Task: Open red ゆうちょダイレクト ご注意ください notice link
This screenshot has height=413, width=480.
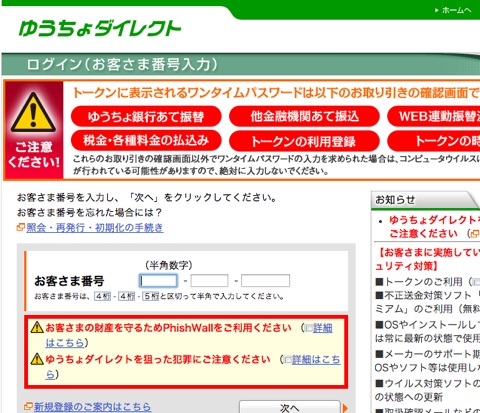Action: coord(434,227)
